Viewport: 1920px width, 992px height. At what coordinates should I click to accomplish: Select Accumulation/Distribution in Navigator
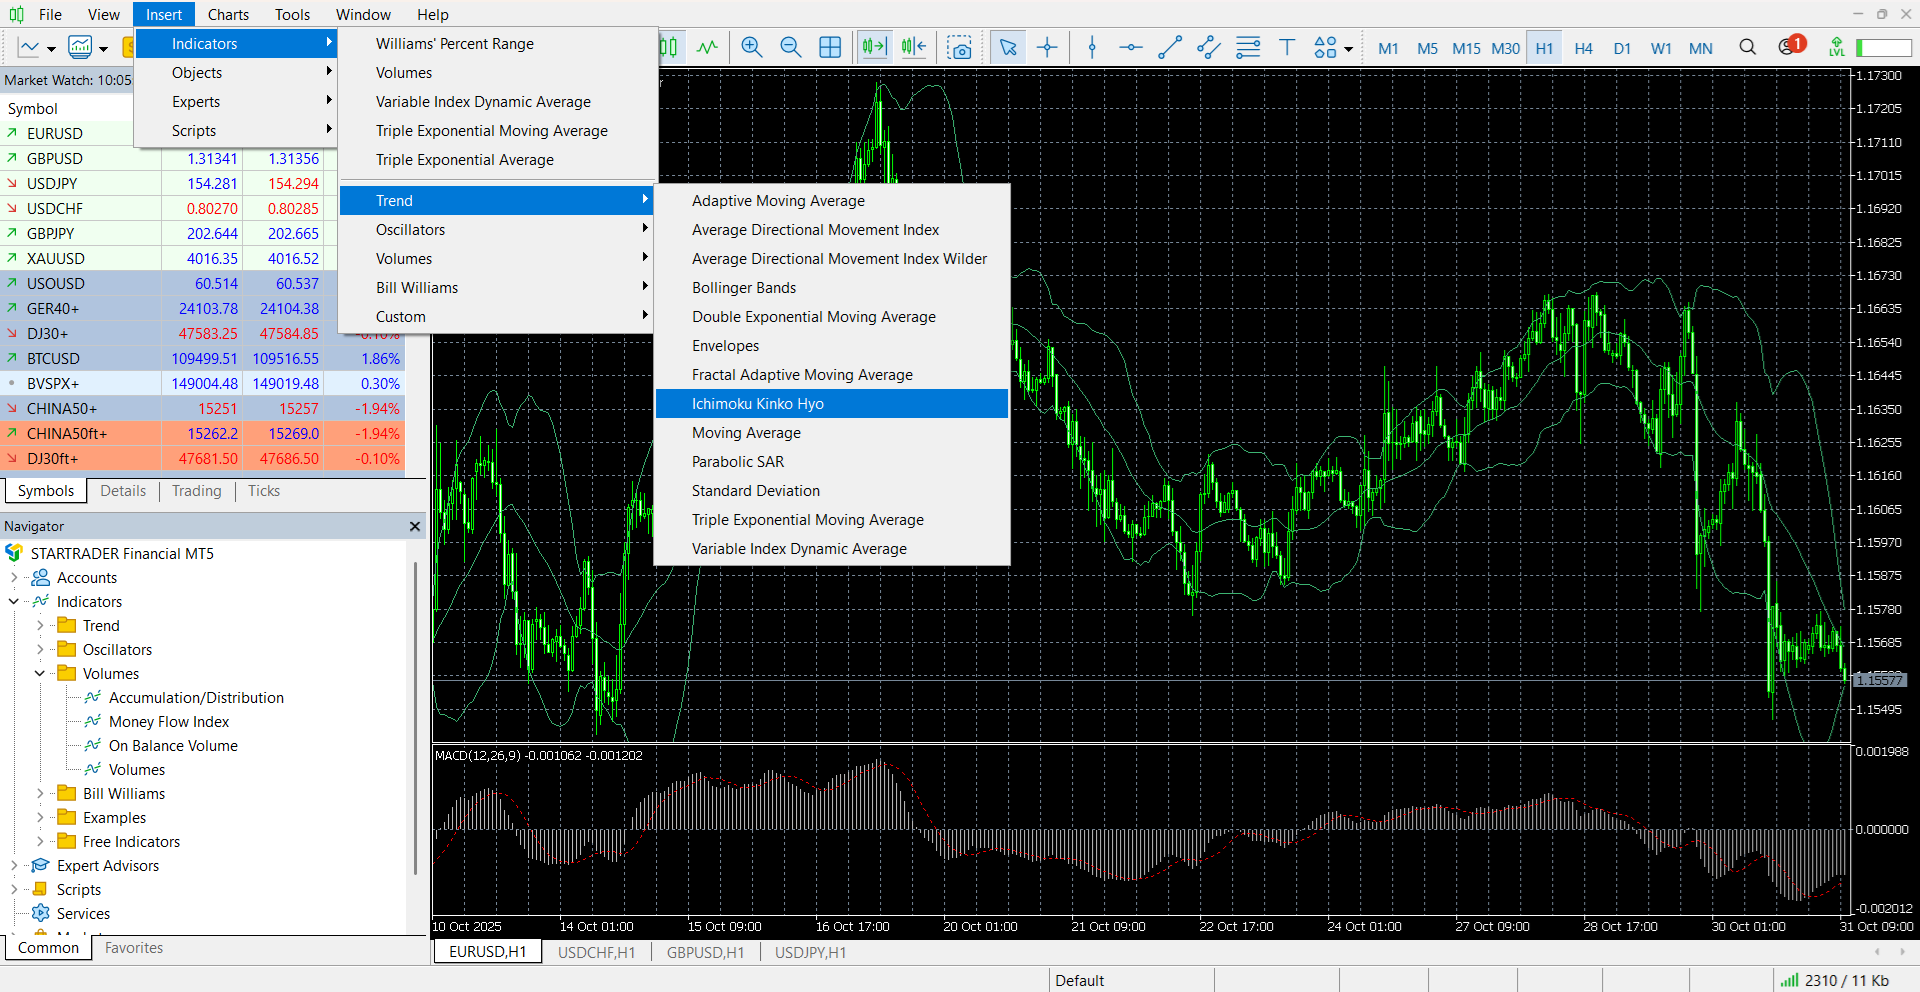click(196, 698)
